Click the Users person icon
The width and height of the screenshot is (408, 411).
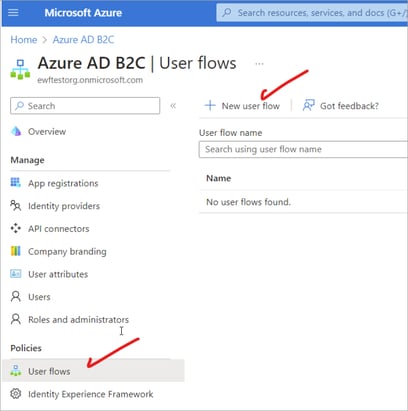click(16, 296)
